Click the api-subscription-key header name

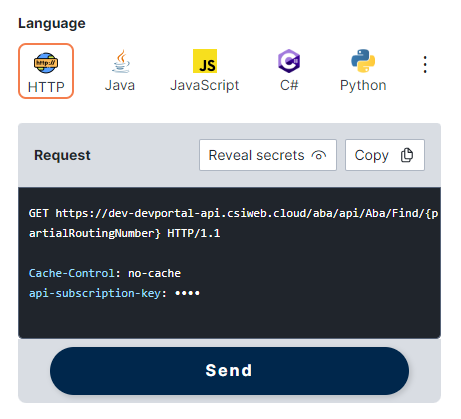click(95, 293)
